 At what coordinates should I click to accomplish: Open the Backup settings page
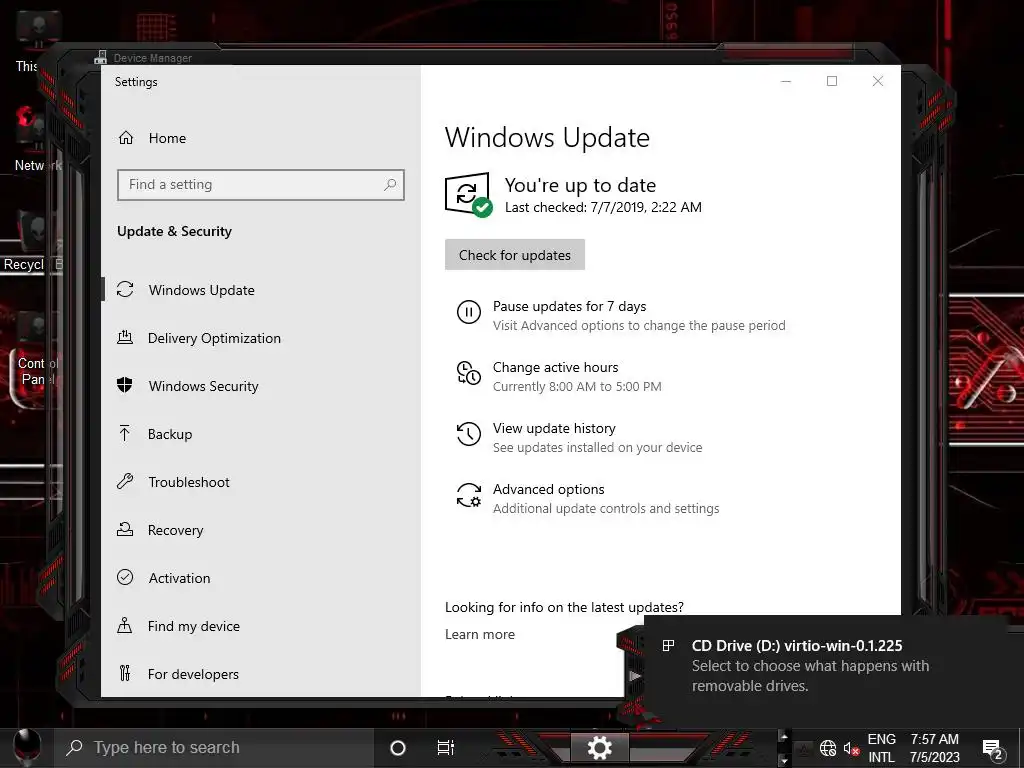[x=170, y=434]
